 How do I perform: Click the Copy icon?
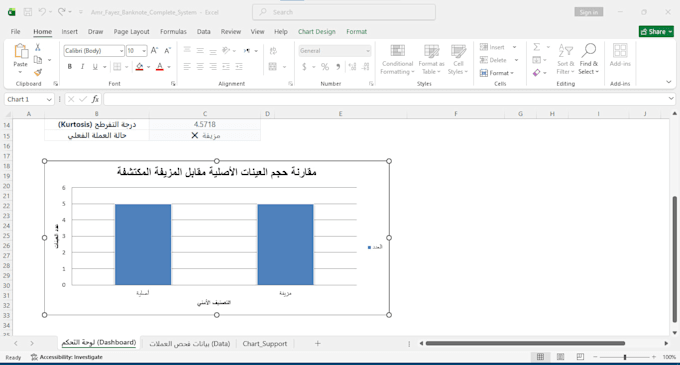[x=38, y=60]
